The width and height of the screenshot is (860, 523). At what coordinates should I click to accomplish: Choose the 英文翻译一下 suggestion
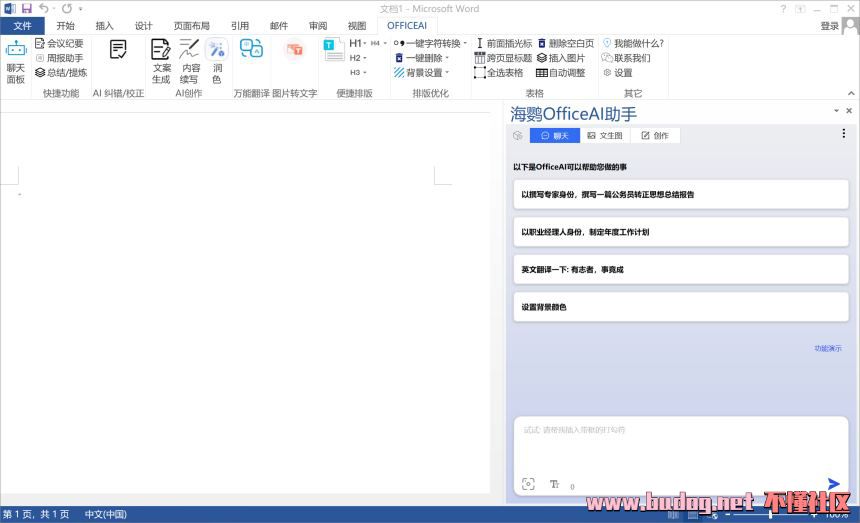click(x=681, y=269)
